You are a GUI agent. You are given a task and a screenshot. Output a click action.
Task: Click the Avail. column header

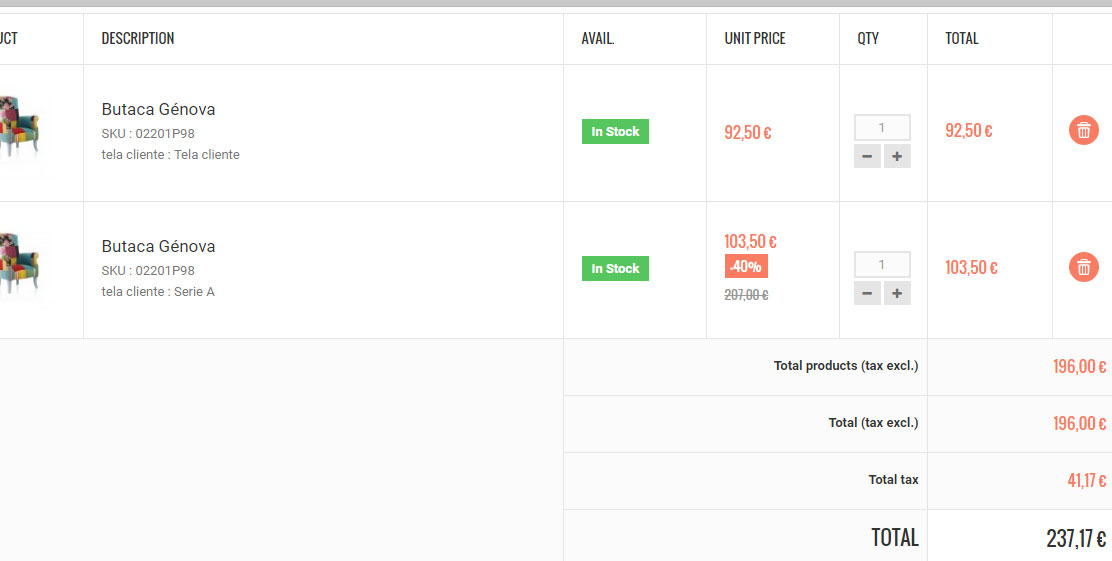click(x=598, y=38)
